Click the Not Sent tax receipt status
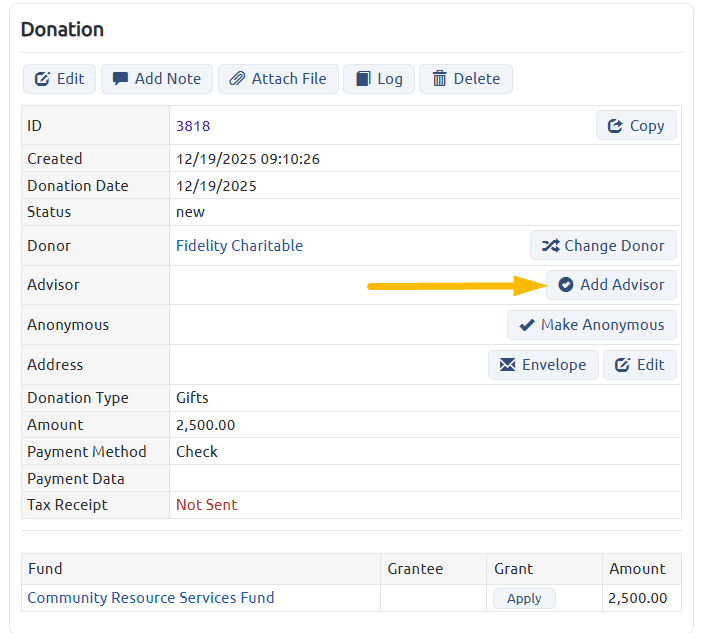The height and width of the screenshot is (633, 702). [206, 505]
